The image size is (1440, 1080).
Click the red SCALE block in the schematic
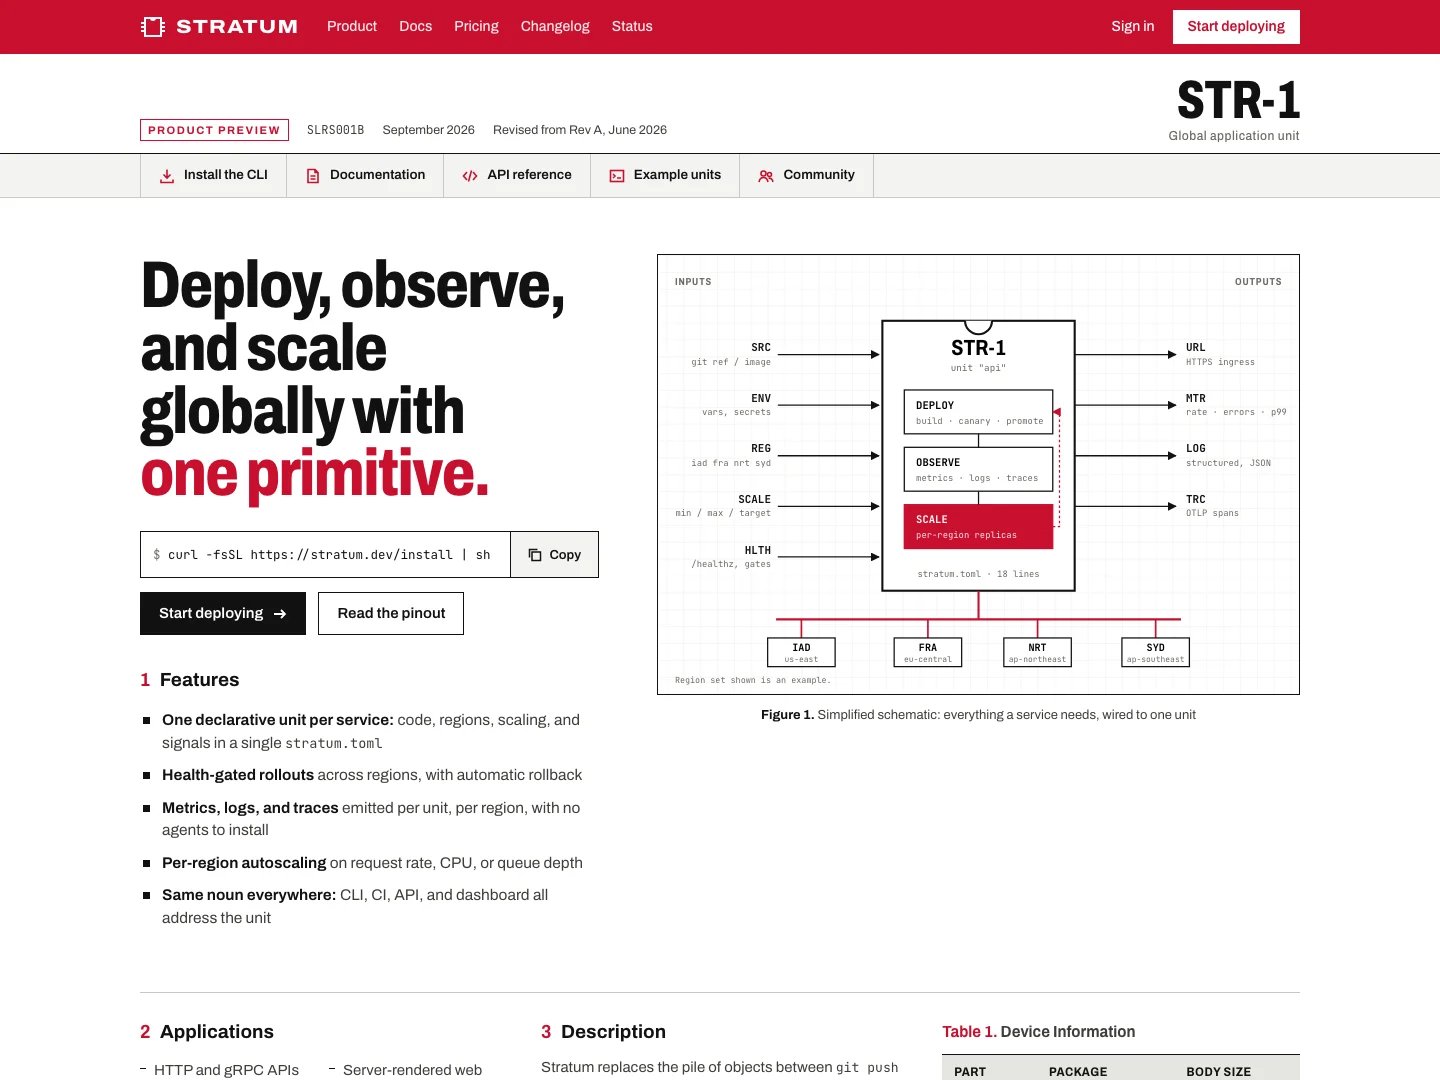[x=978, y=526]
